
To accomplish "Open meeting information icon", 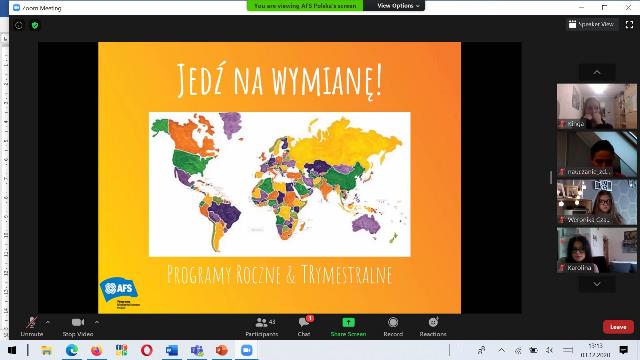I will (x=19, y=25).
